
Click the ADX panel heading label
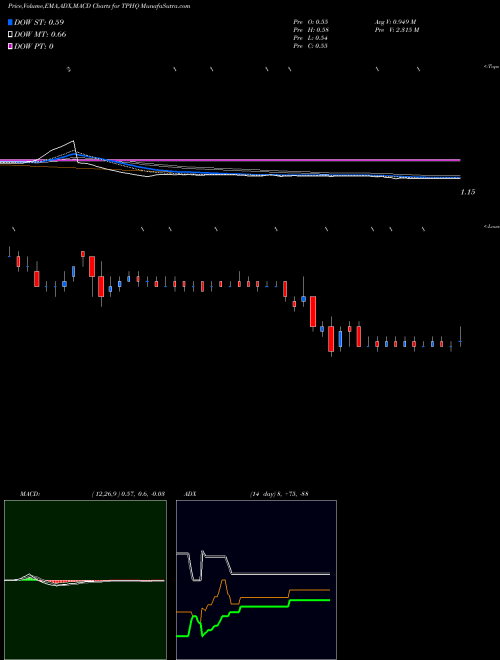click(x=190, y=493)
